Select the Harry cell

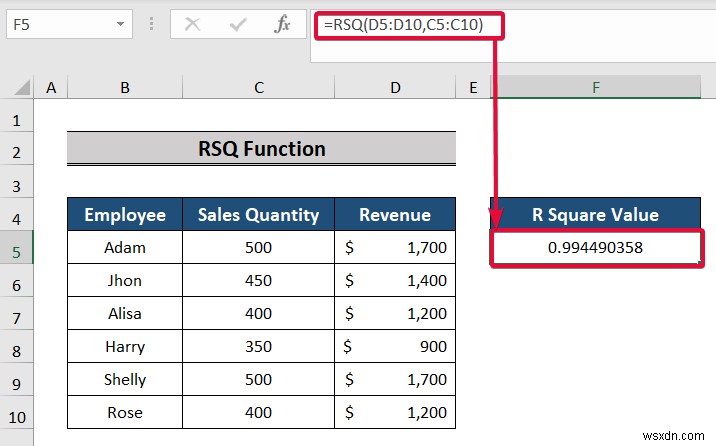pyautogui.click(x=125, y=346)
